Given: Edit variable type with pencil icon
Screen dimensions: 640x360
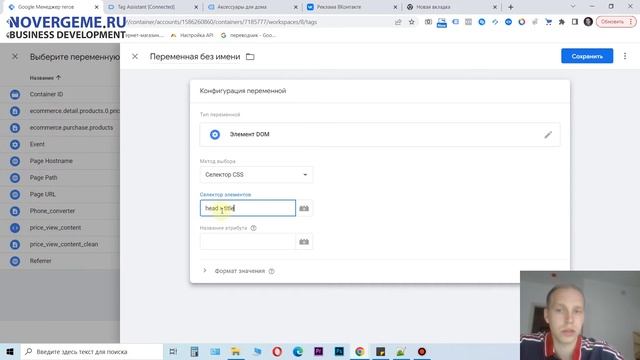Looking at the screenshot, I should [x=548, y=135].
